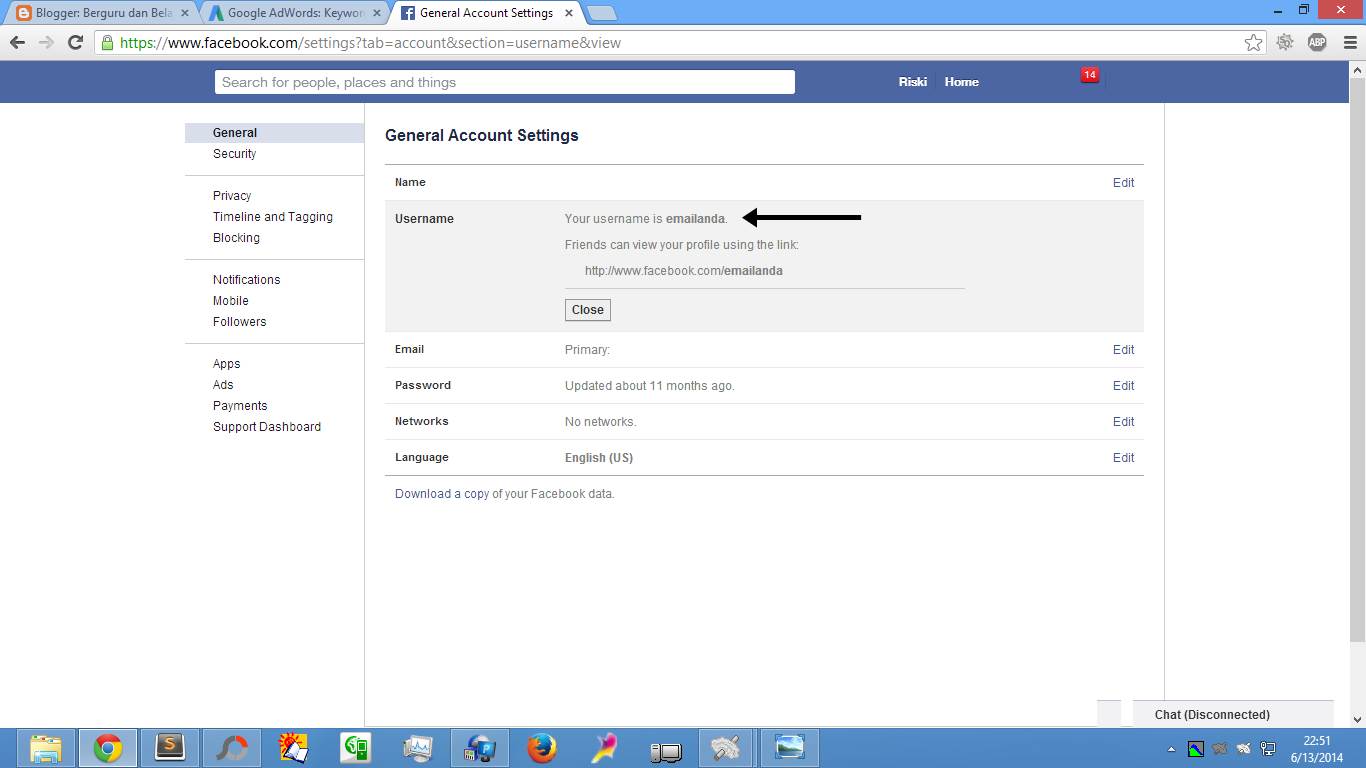
Task: Open the SEO gear extension icon
Action: click(1285, 42)
